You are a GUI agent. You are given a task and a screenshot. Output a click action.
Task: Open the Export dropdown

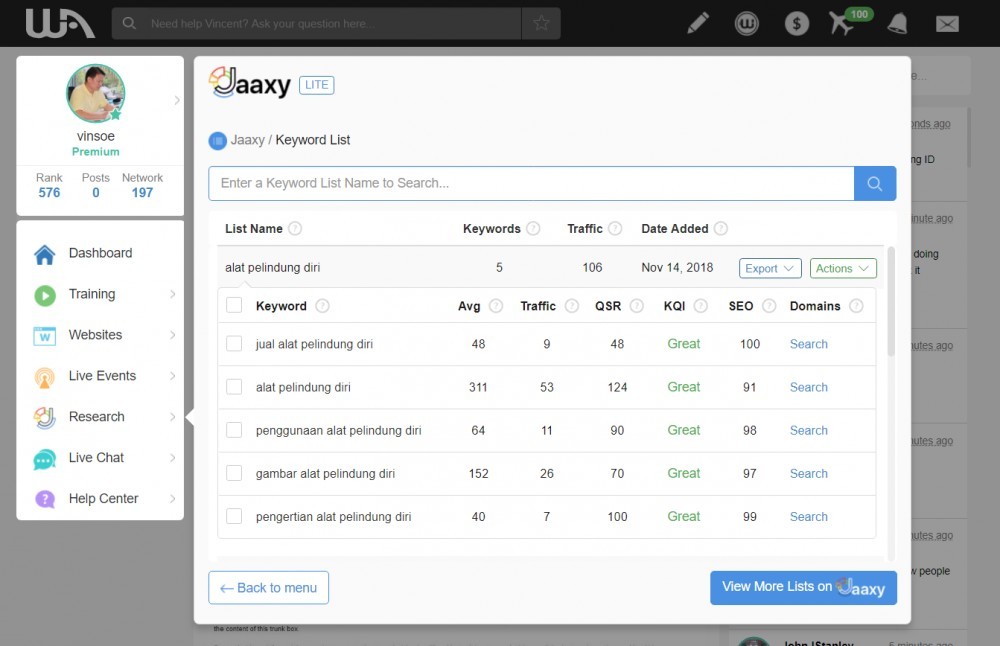(x=770, y=268)
